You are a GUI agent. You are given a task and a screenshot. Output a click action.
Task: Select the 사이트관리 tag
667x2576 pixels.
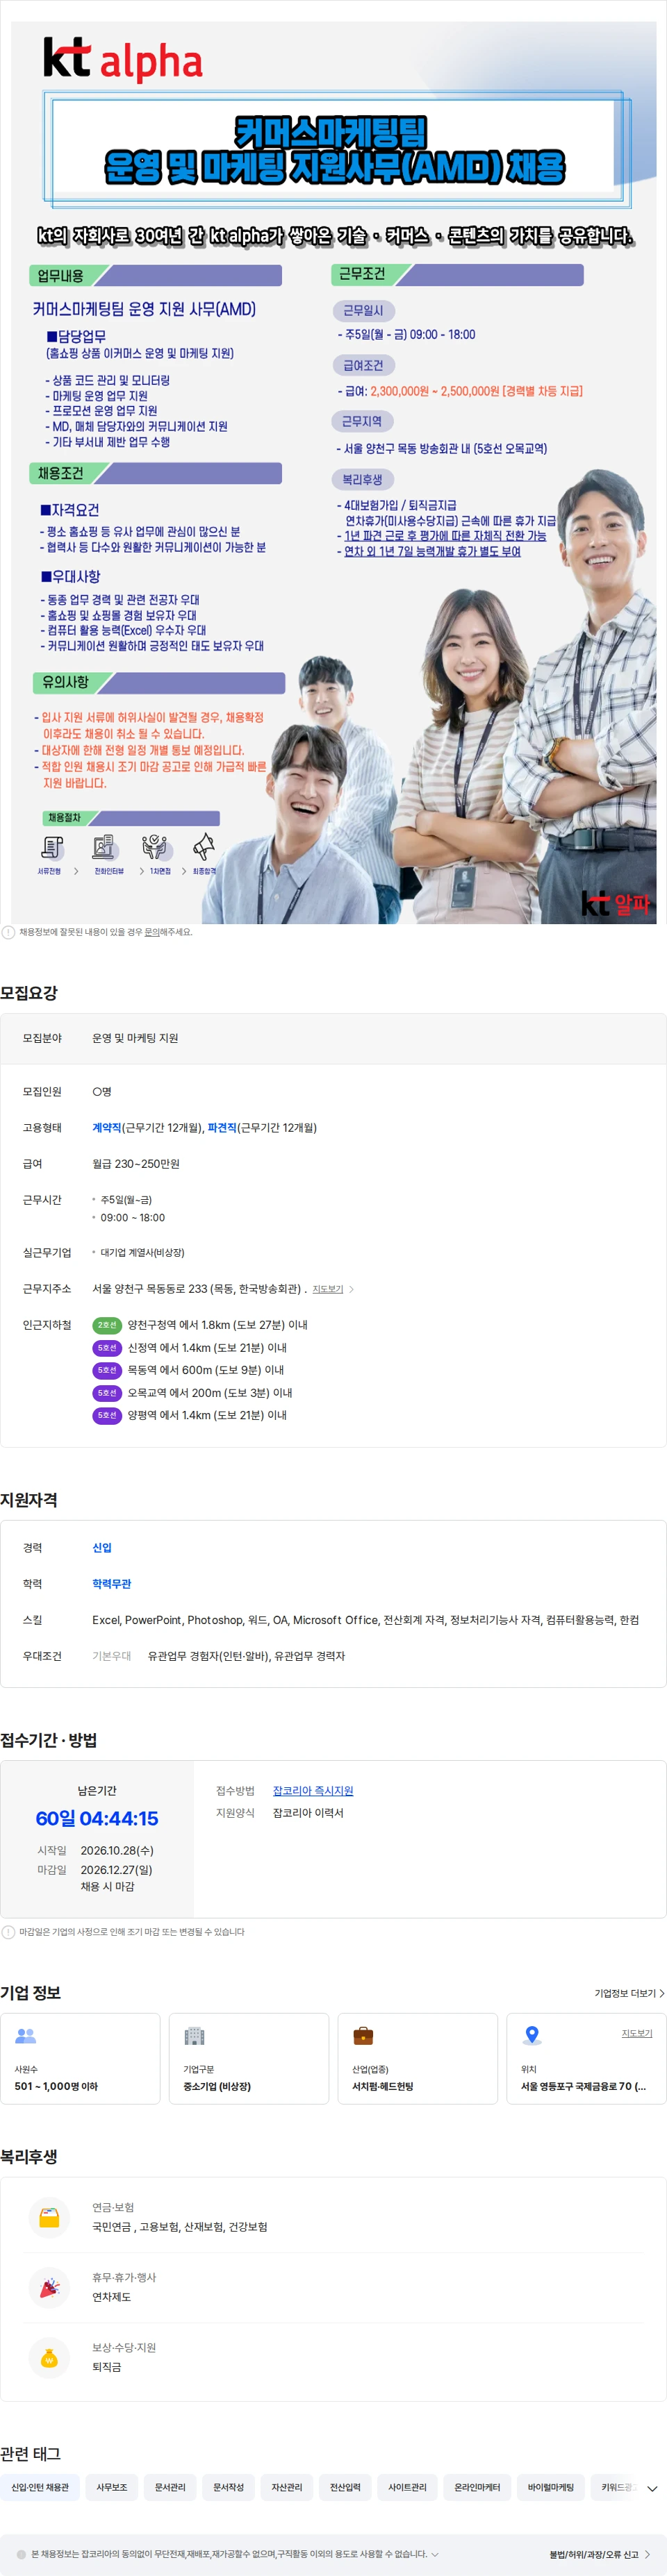(408, 2487)
